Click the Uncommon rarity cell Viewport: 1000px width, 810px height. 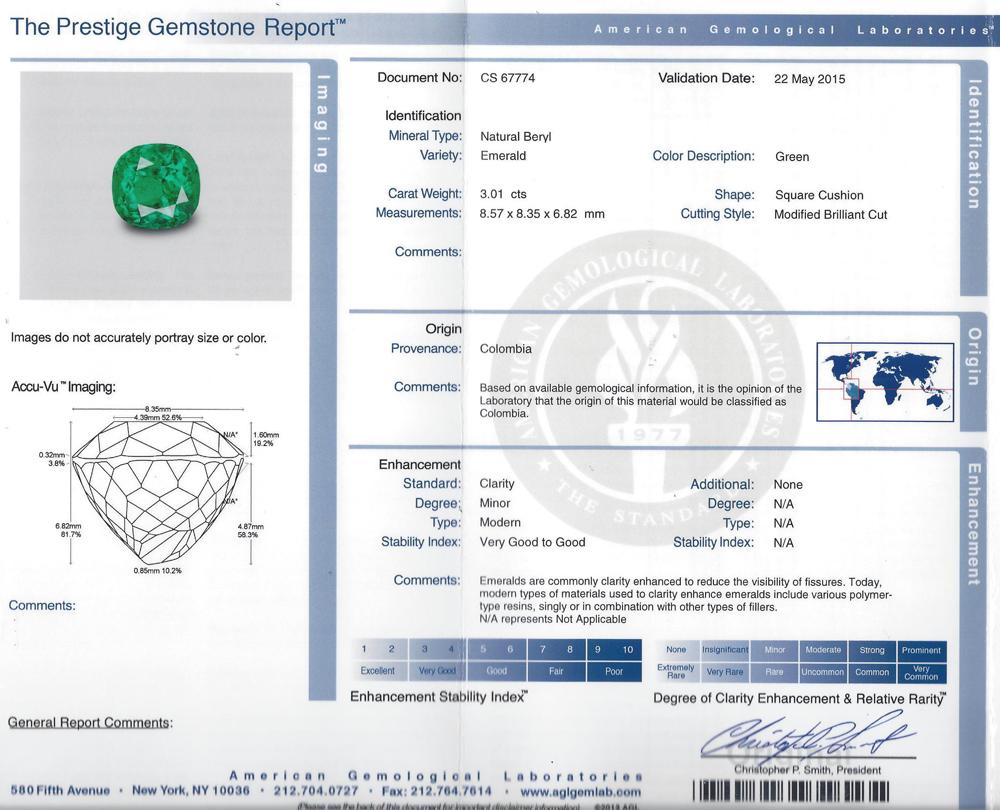(823, 672)
